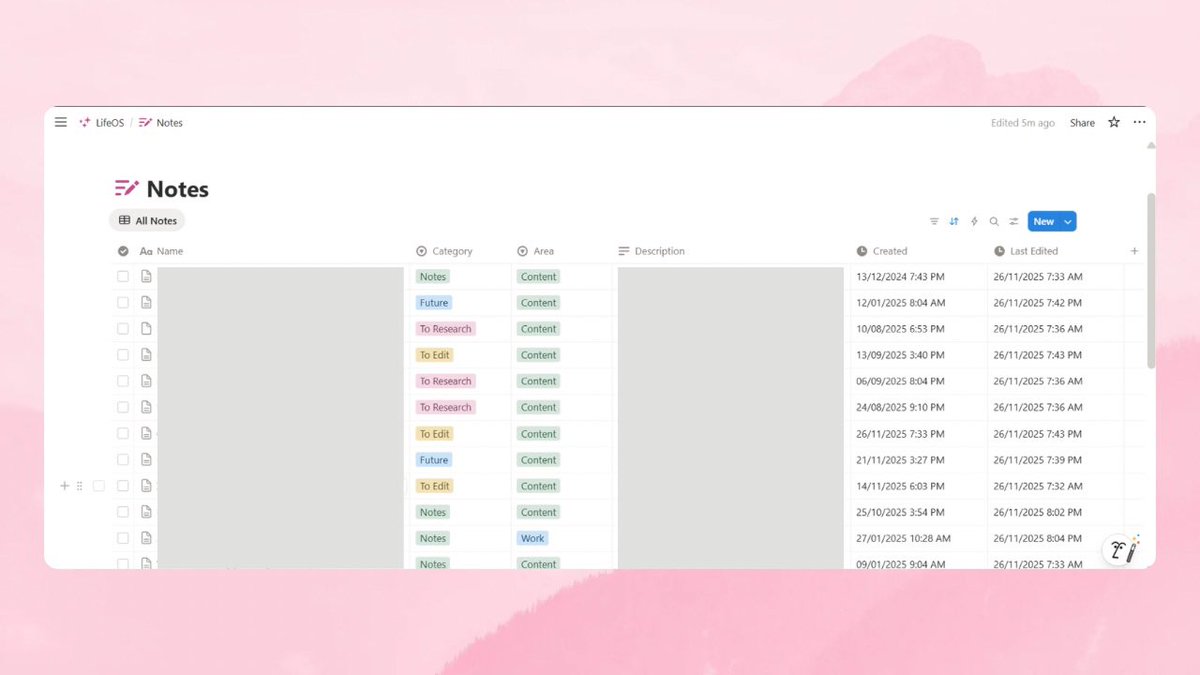Tick checkbox for row created 24/08/2025
Image resolution: width=1200 pixels, height=675 pixels.
(x=123, y=407)
